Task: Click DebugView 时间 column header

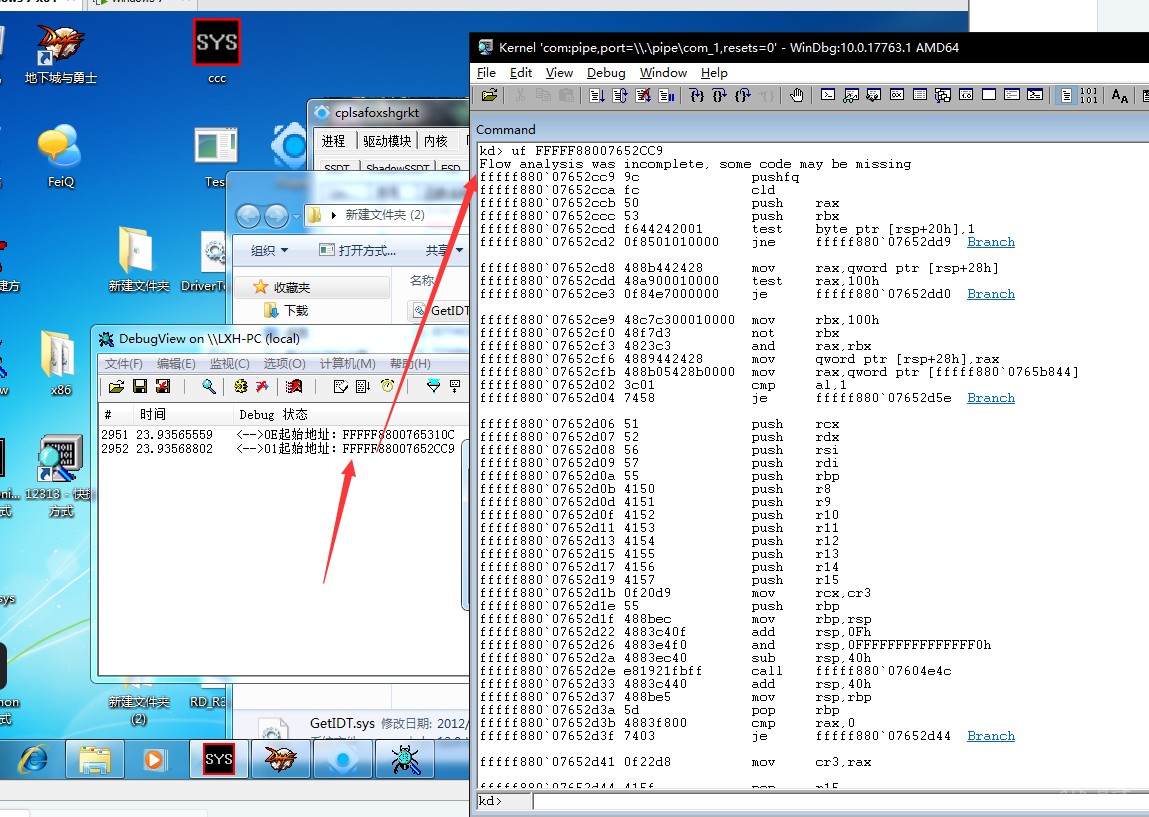Action: [x=182, y=414]
